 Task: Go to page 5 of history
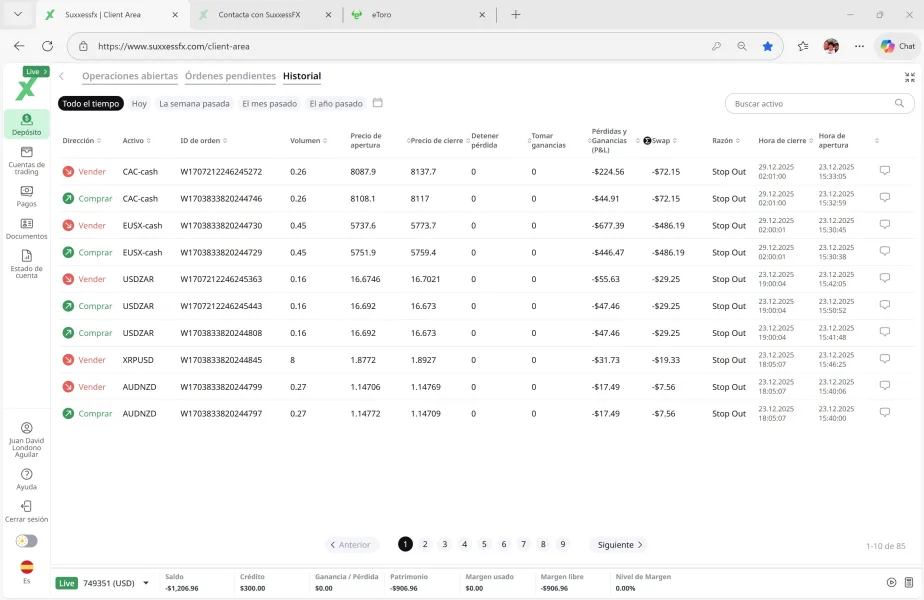tap(484, 545)
